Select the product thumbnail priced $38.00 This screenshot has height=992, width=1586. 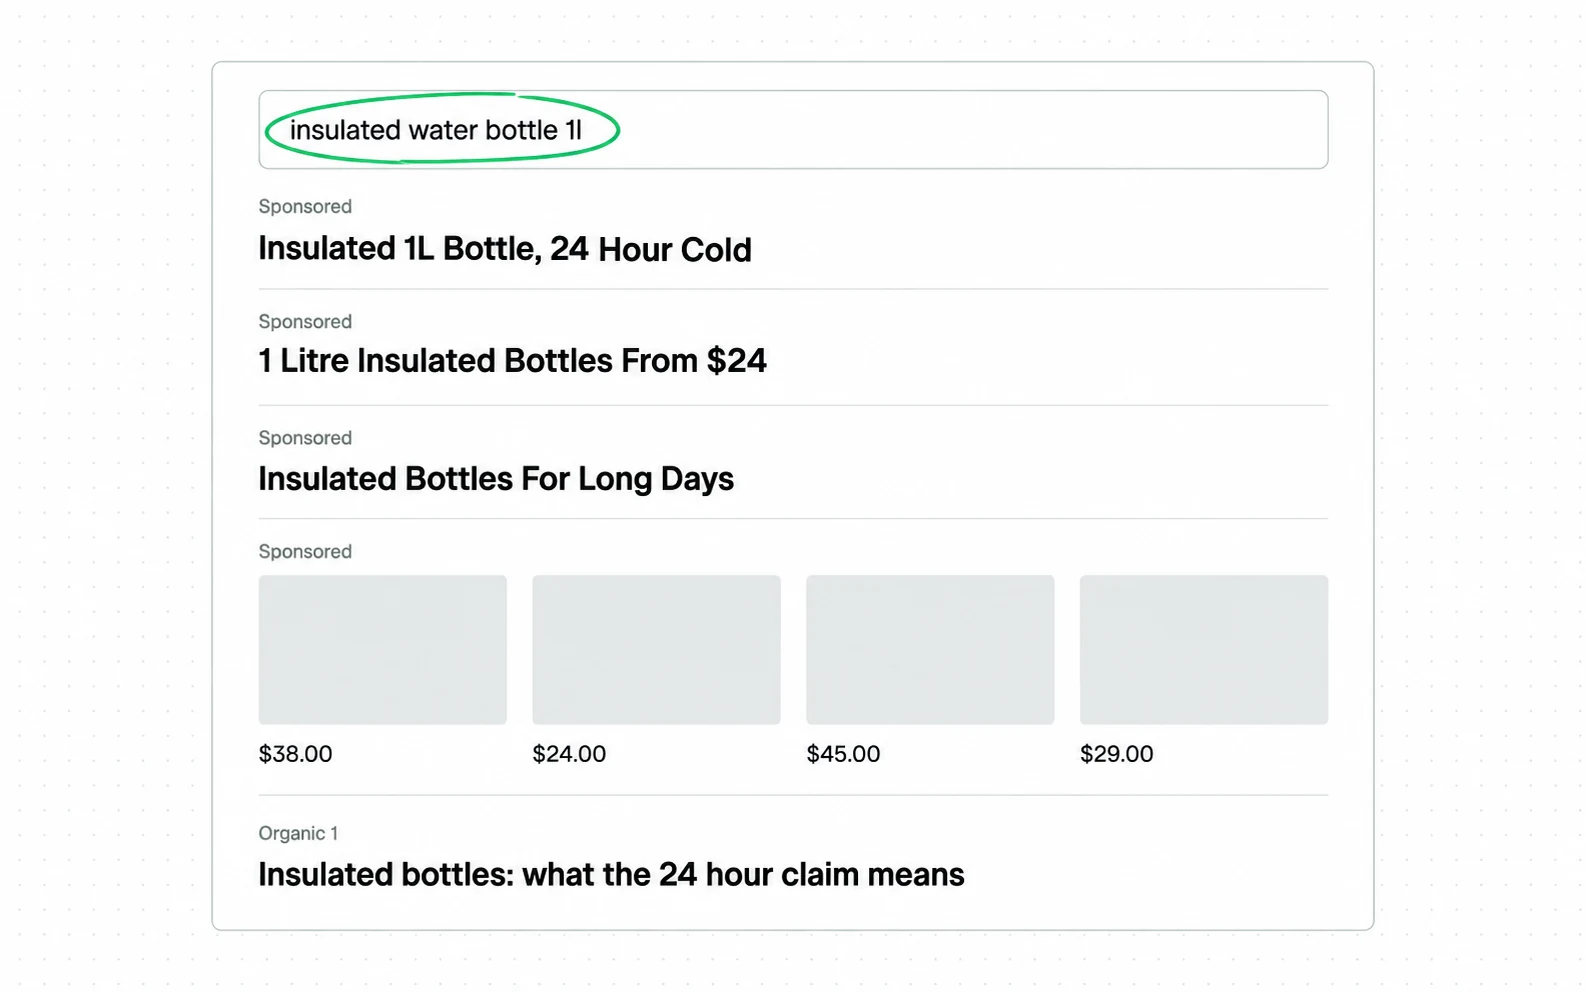[383, 650]
